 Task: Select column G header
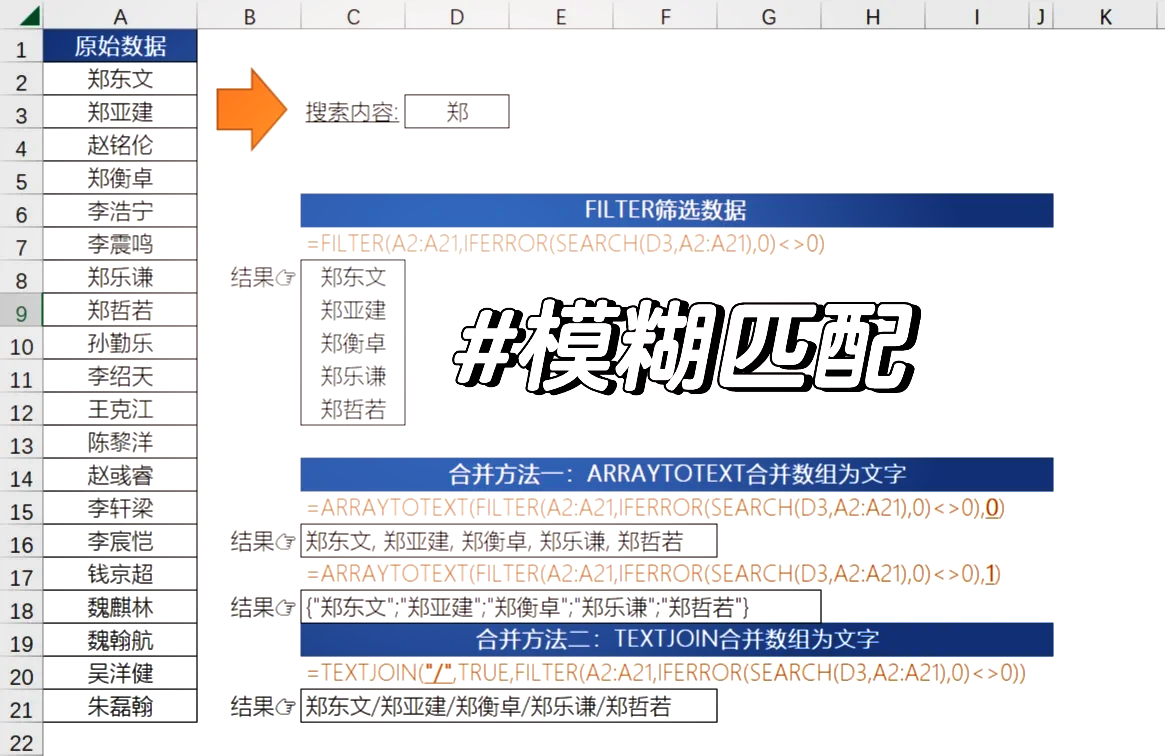click(x=769, y=16)
